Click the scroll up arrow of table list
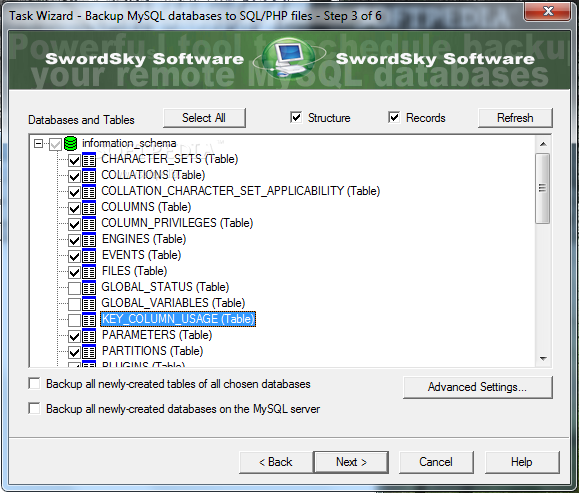Viewport: 579px width, 493px height. (x=543, y=144)
